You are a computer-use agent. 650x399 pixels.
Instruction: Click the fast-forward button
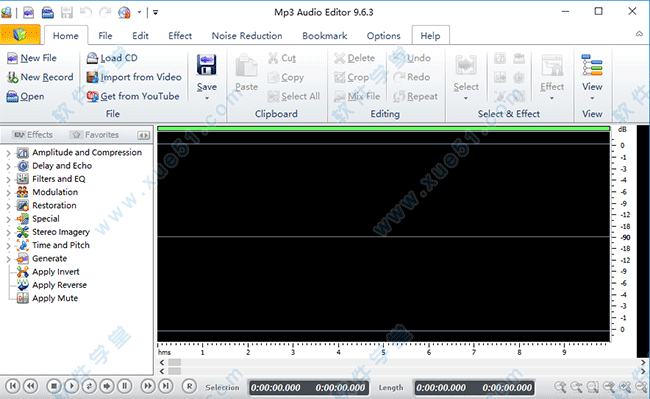148,386
